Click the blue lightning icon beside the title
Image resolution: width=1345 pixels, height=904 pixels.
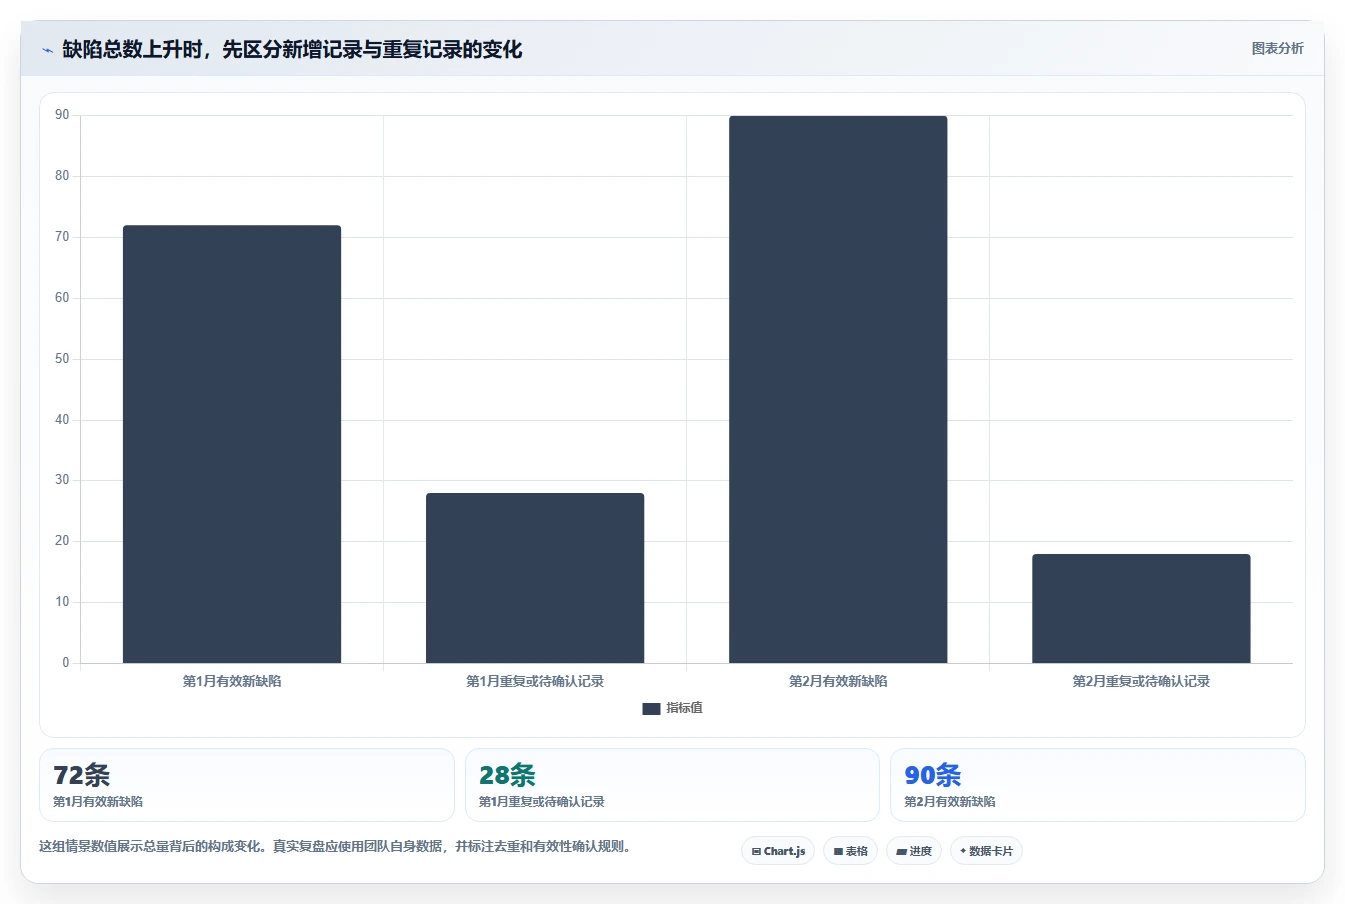47,50
